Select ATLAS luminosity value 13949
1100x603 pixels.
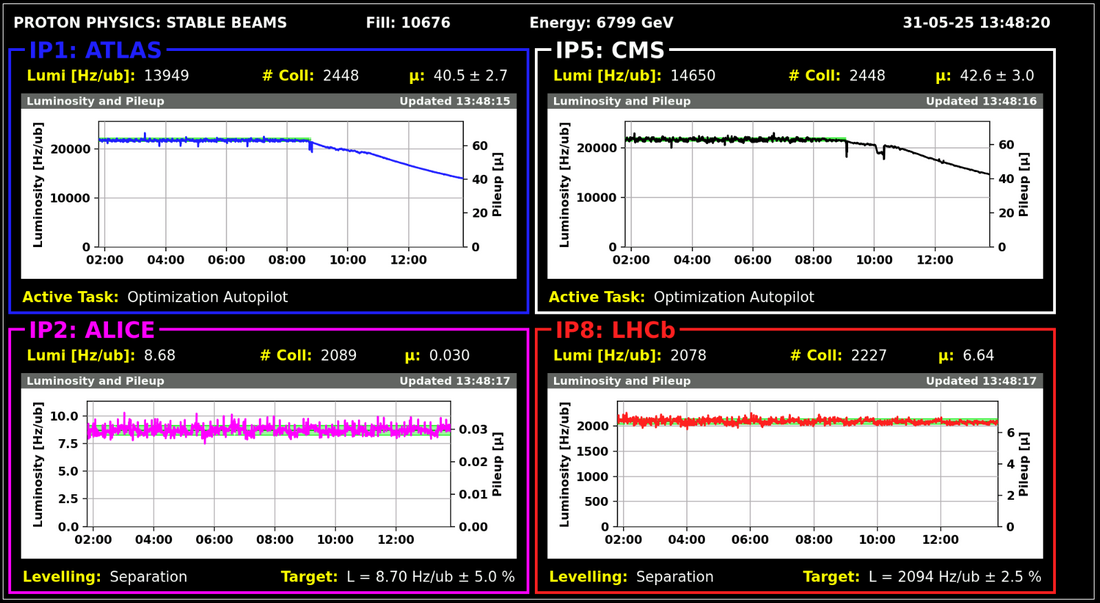click(x=167, y=76)
